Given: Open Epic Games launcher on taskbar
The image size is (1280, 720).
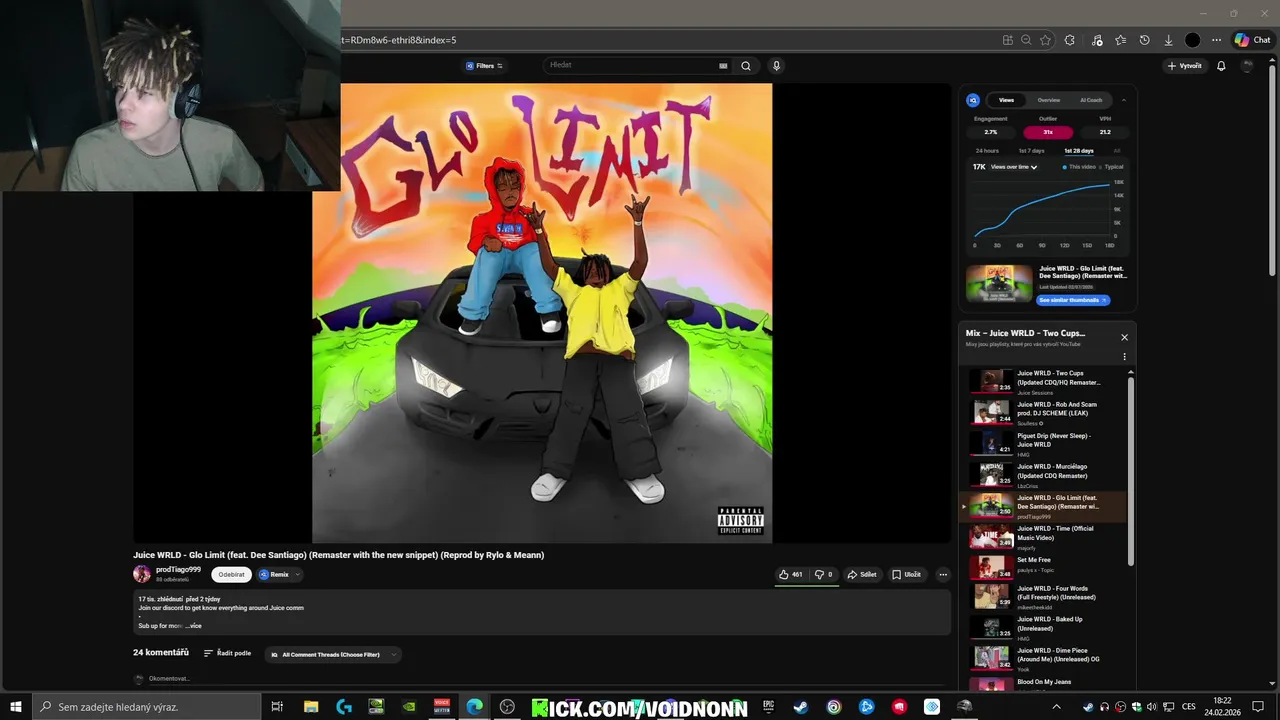Looking at the screenshot, I should [x=768, y=707].
